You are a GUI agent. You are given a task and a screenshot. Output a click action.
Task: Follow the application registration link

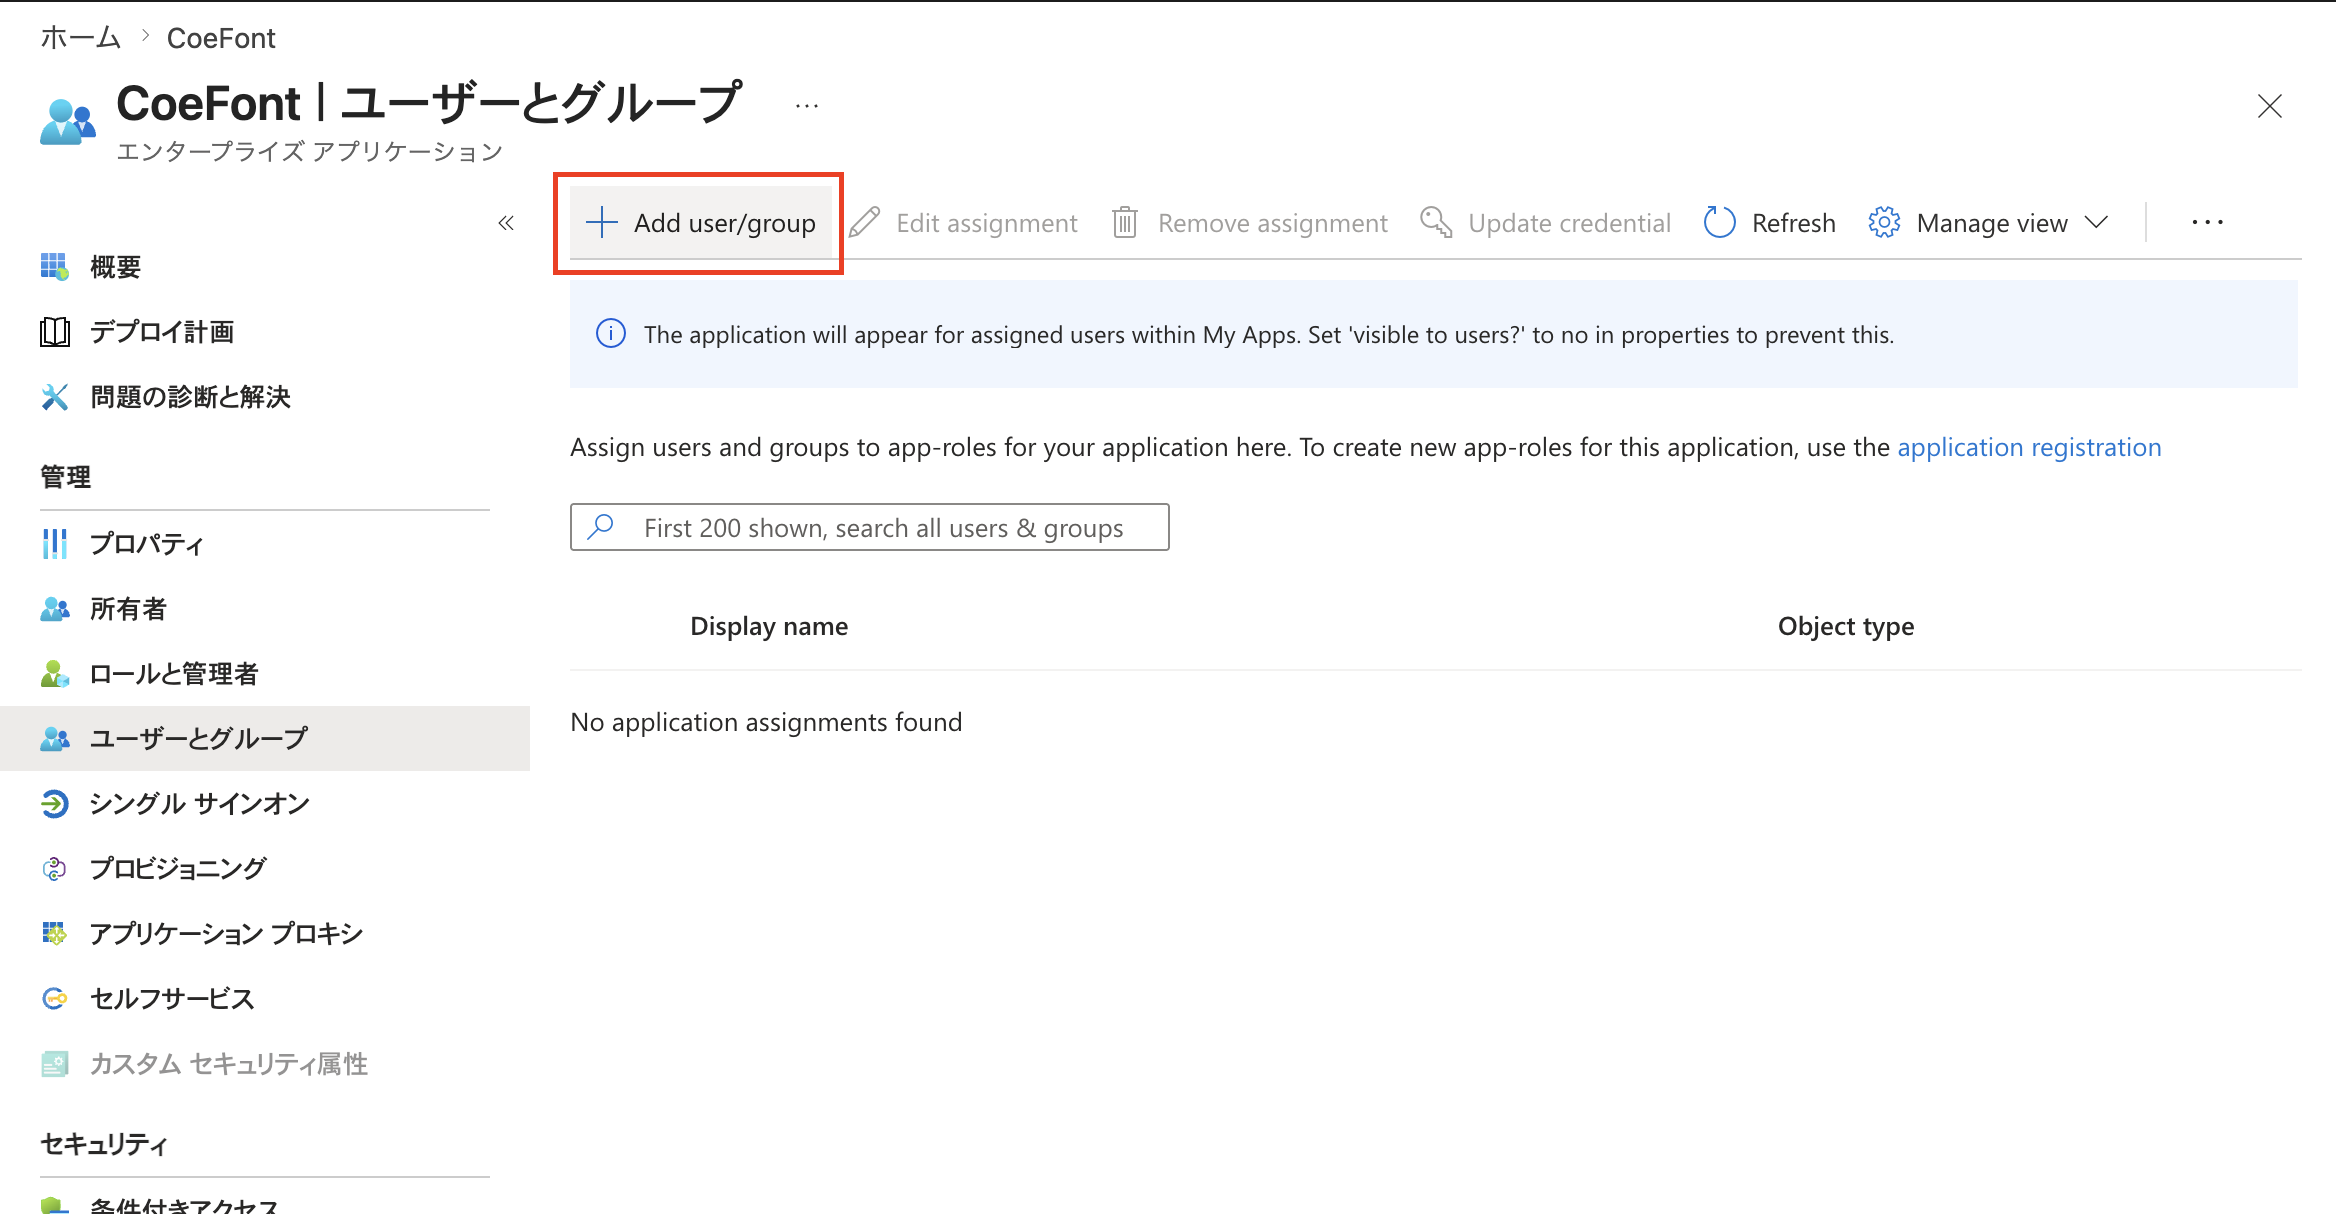coord(2029,447)
